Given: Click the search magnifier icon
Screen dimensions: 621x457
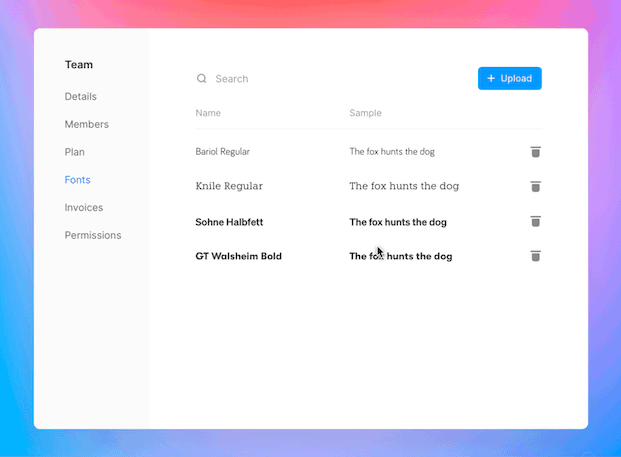Looking at the screenshot, I should [202, 78].
